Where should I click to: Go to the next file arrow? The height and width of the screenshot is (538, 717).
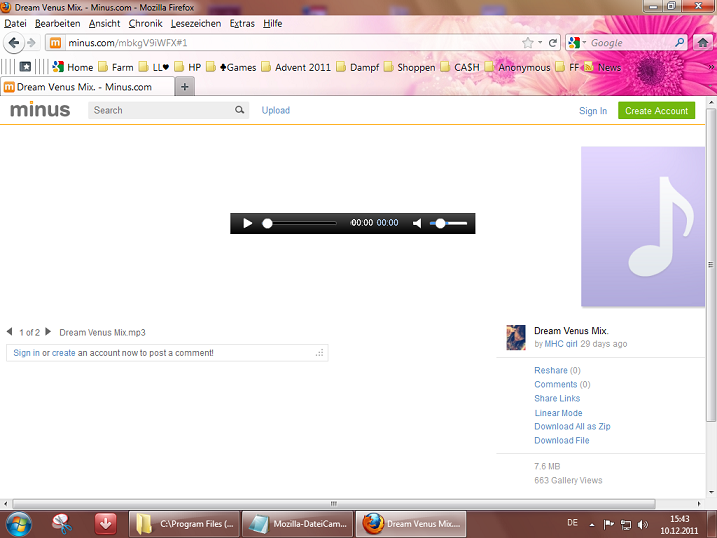pos(48,332)
